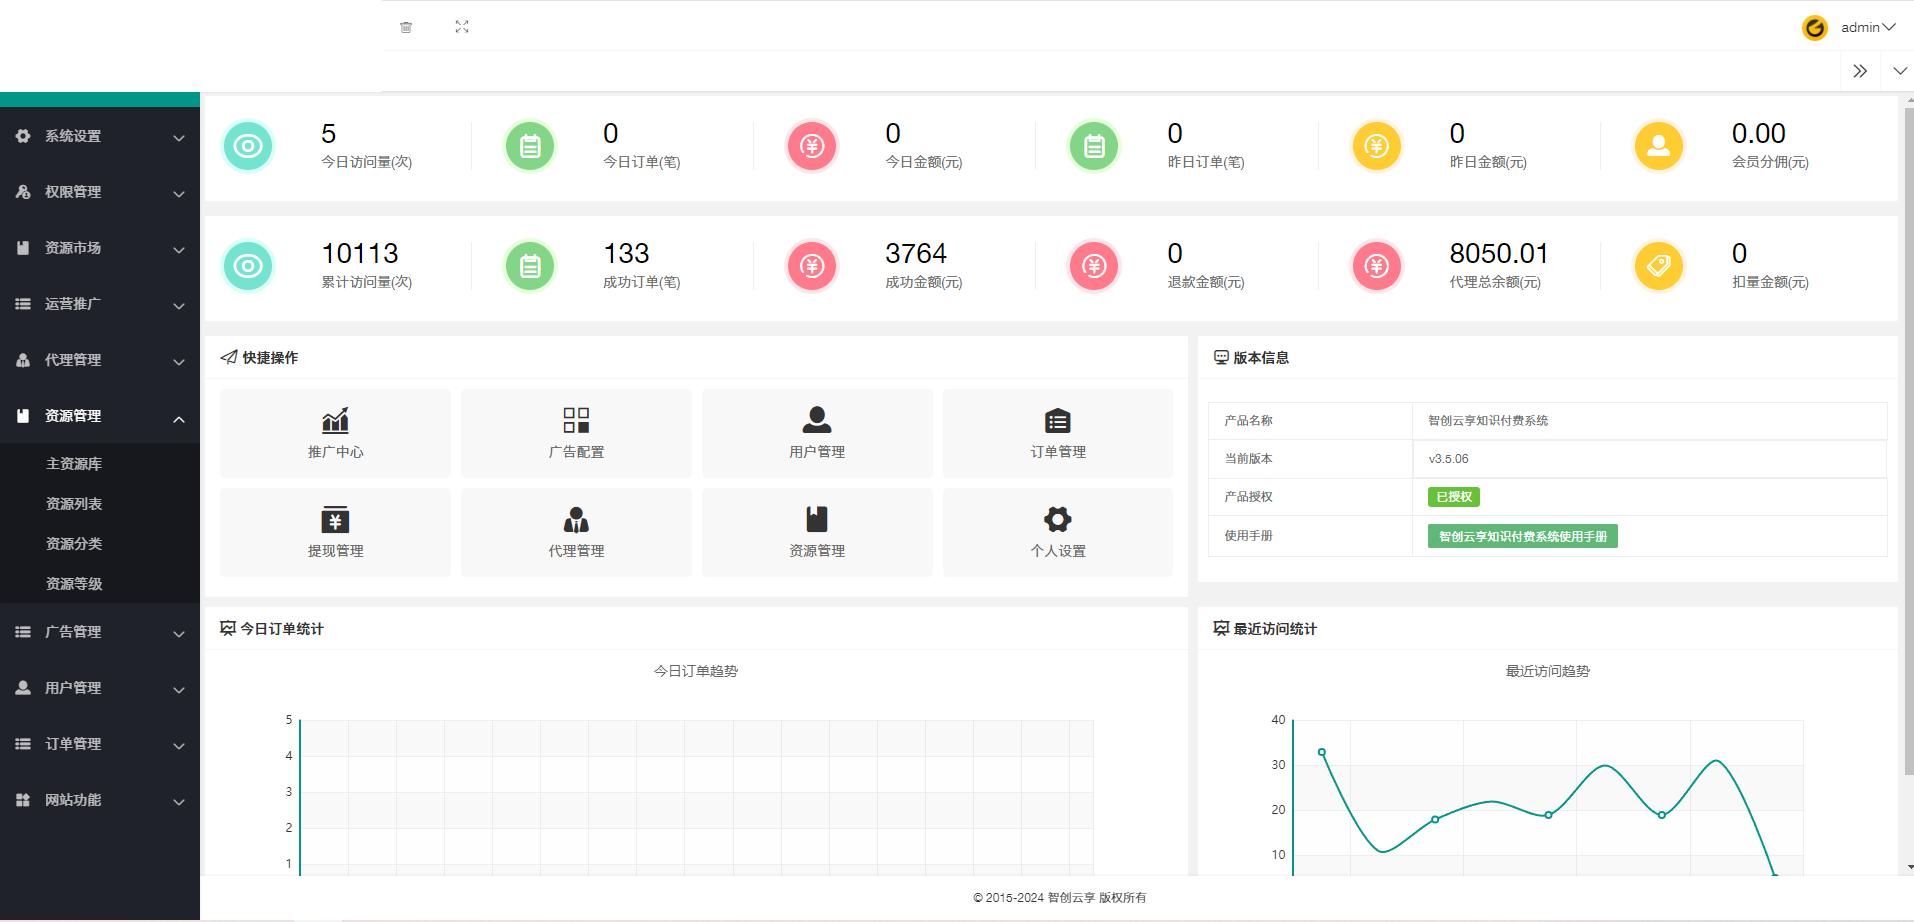Image resolution: width=1914 pixels, height=922 pixels.
Task: Select 资源分类 submenu item
Action: (74, 544)
